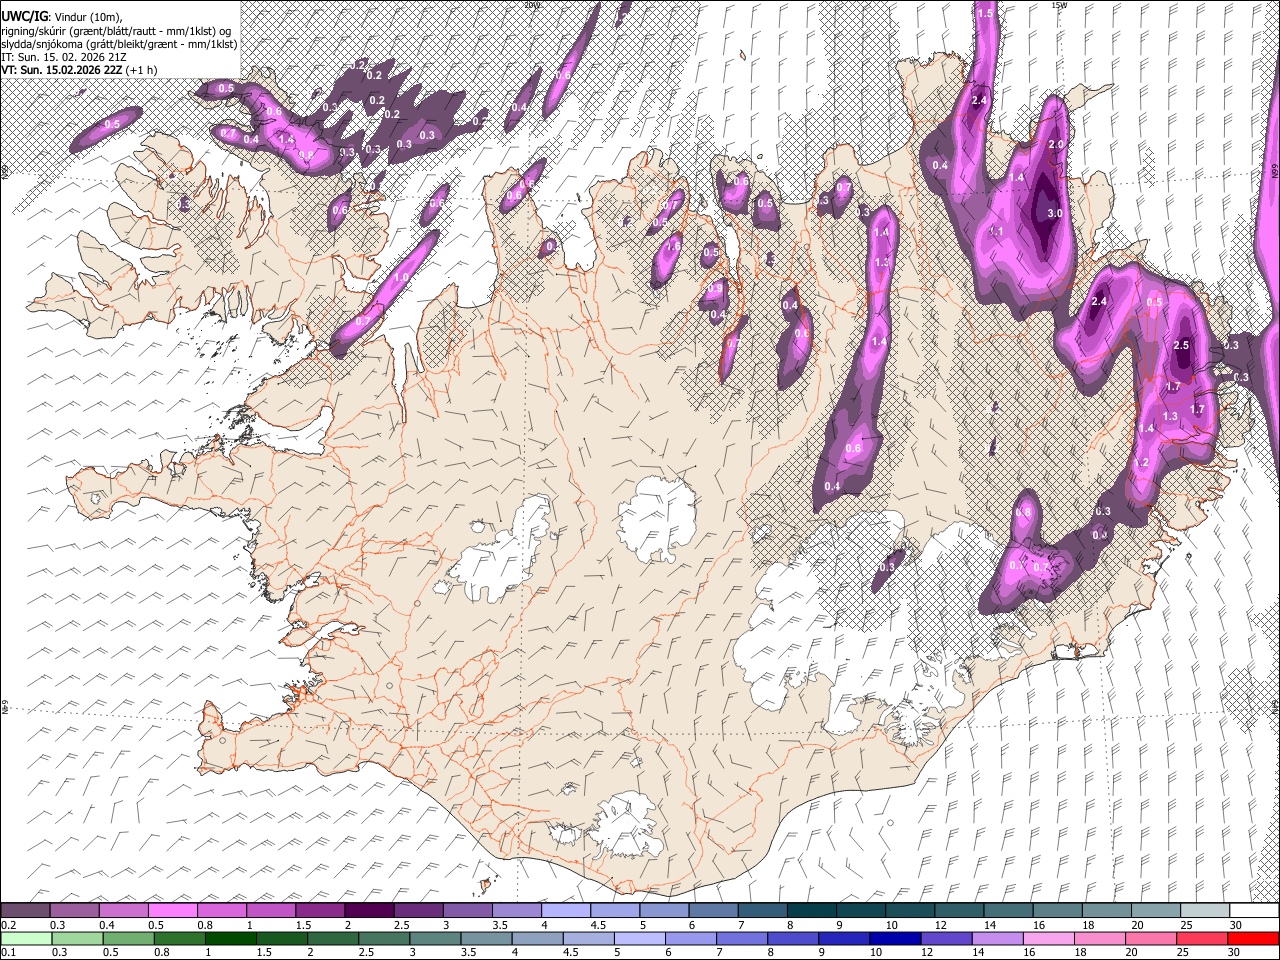Select the dark teal snow swatch between 8 and 9
Image resolution: width=1280 pixels, height=960 pixels.
point(812,910)
